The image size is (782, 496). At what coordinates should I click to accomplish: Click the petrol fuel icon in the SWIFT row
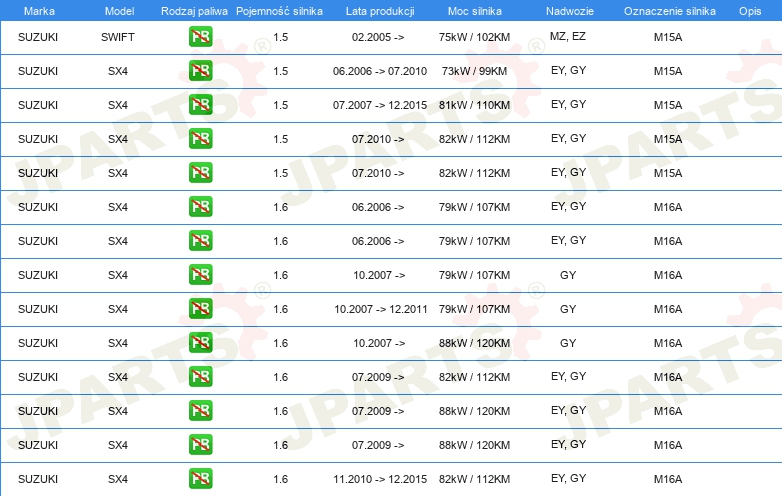(x=200, y=36)
